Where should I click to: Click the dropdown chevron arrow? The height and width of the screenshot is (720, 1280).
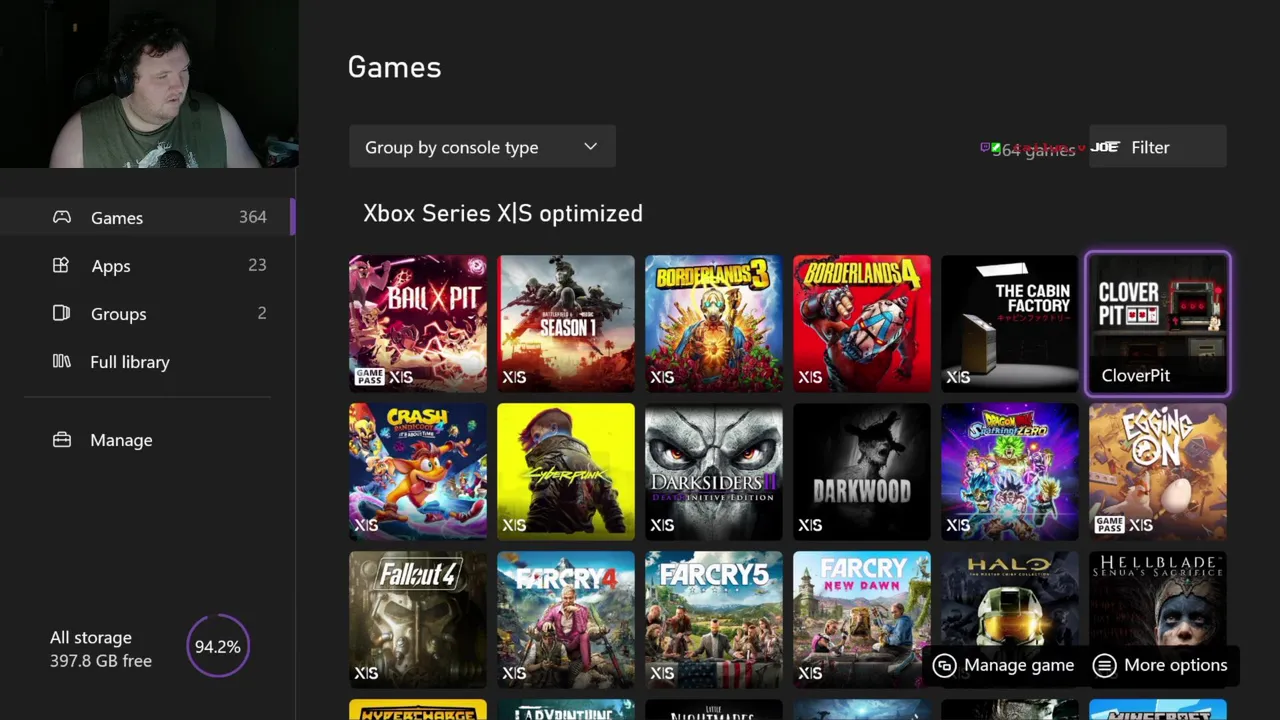coord(590,147)
